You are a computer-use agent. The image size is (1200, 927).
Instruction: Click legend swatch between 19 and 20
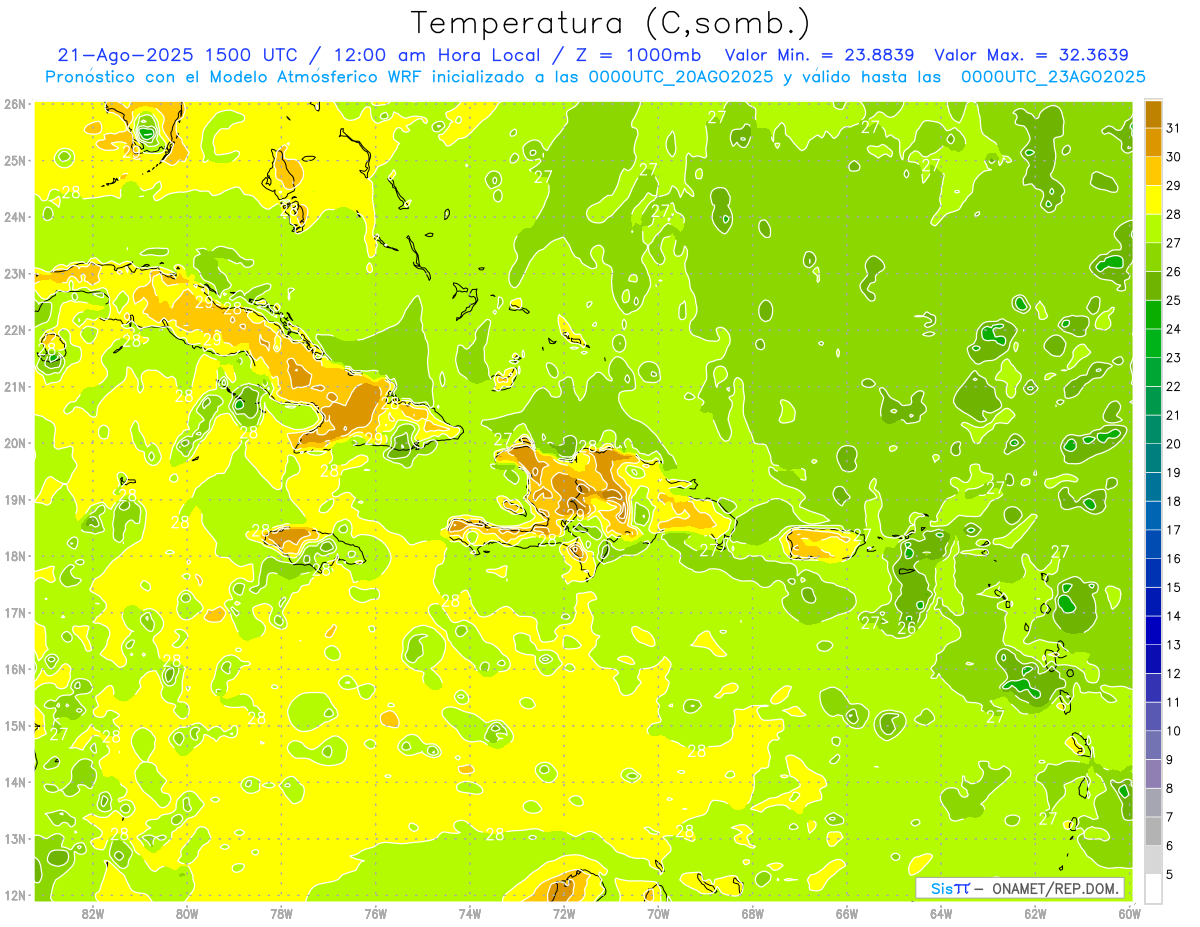pos(1153,459)
